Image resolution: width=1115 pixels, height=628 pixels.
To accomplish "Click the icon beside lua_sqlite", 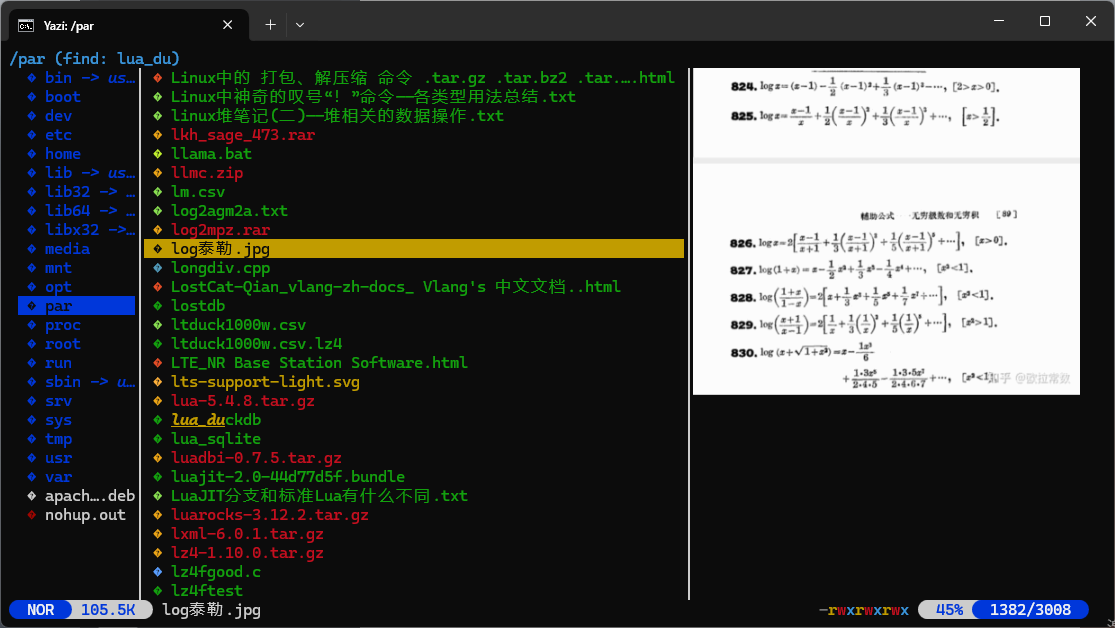I will [158, 439].
